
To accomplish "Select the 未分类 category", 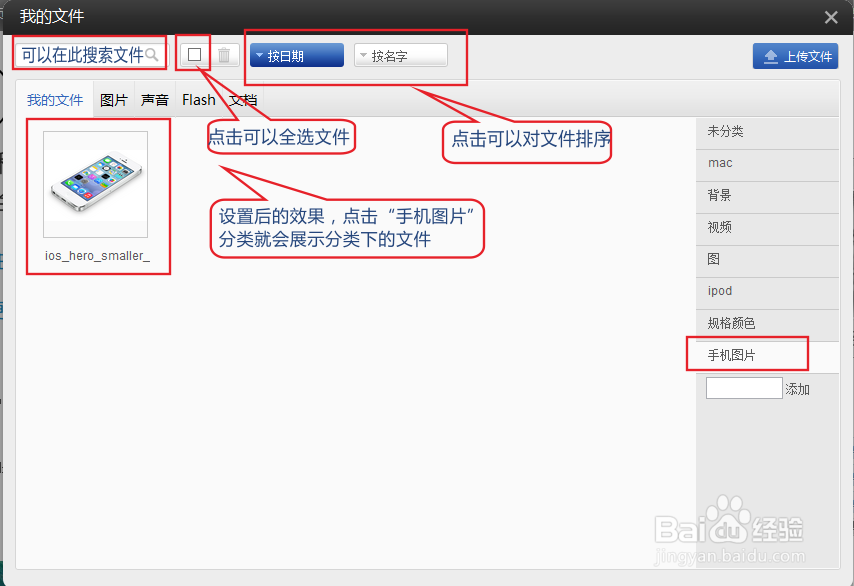I will pos(767,131).
